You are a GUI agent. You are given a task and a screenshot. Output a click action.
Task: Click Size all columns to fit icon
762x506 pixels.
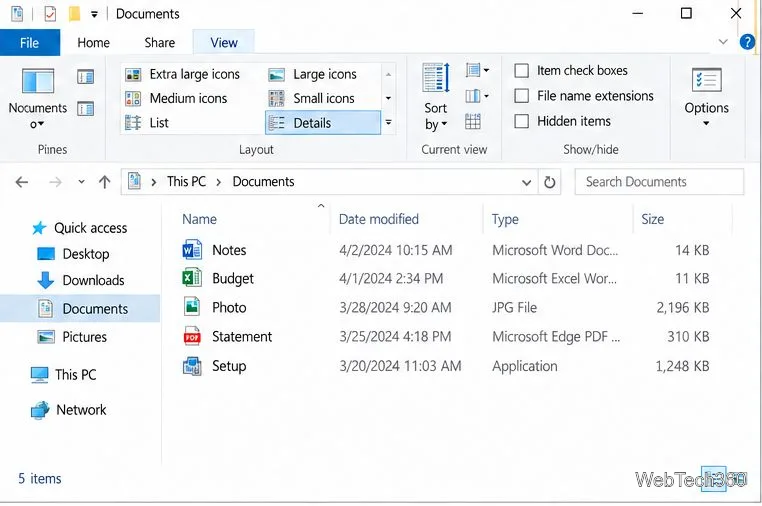473,122
